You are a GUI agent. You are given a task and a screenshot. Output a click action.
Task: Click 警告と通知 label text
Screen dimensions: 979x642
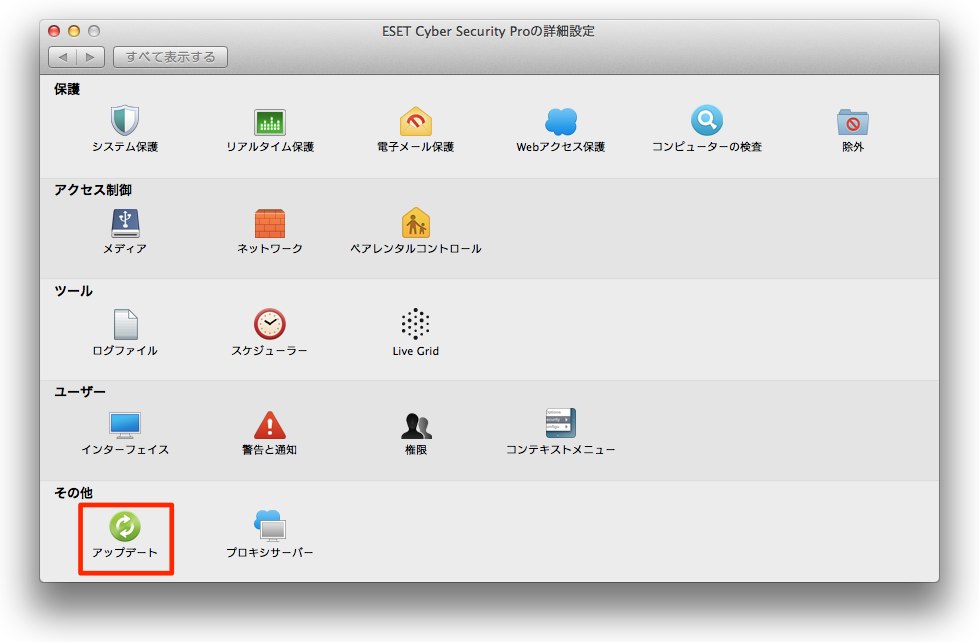(270, 450)
